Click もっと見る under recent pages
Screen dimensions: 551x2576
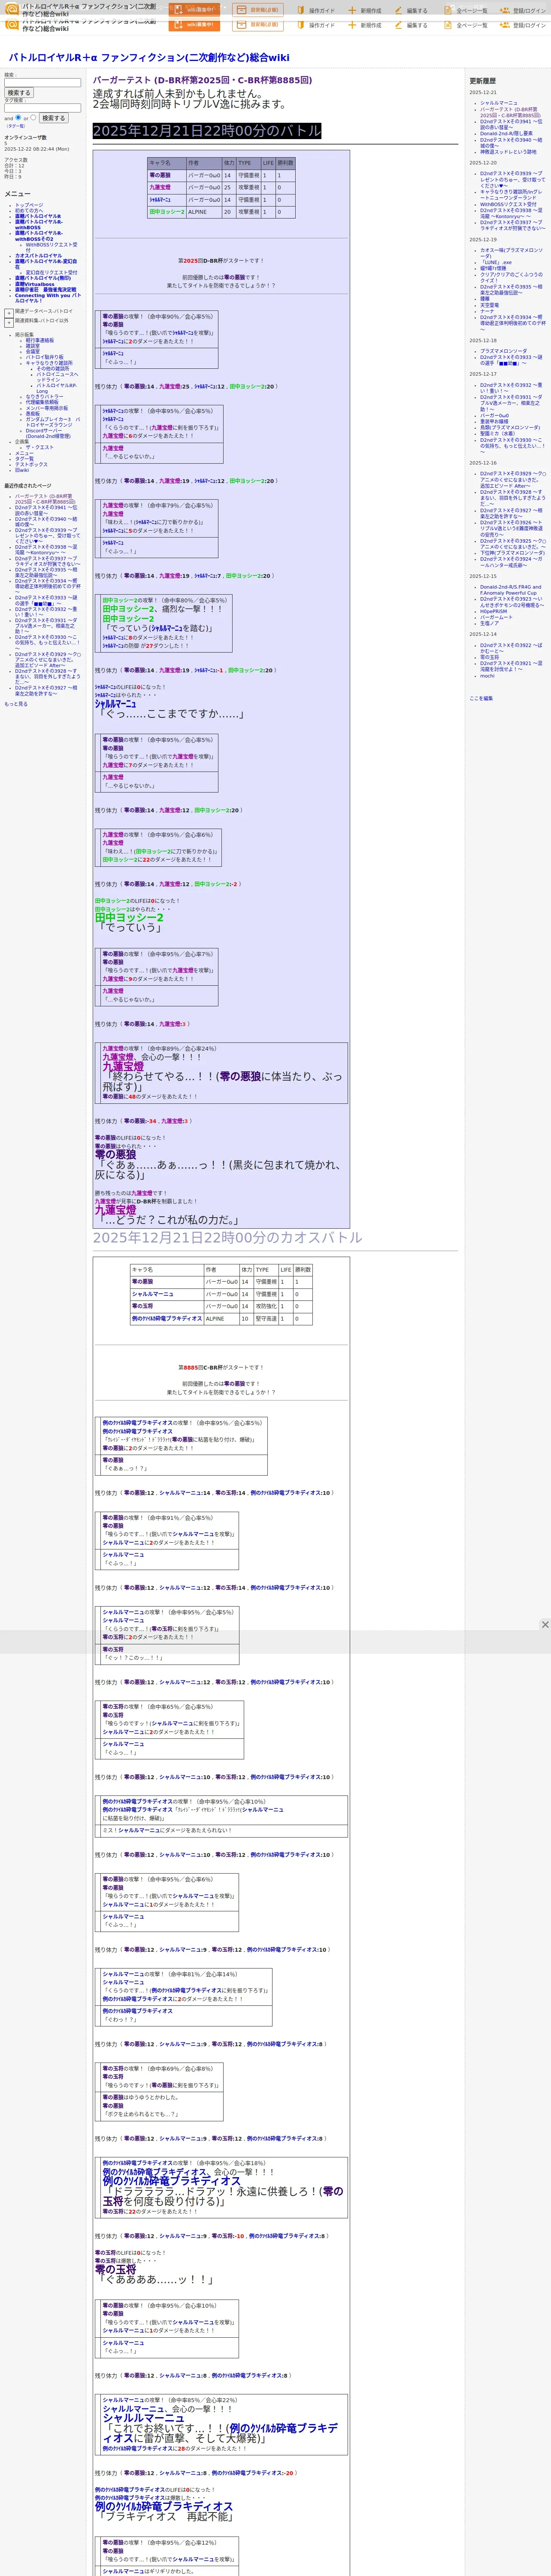16,704
